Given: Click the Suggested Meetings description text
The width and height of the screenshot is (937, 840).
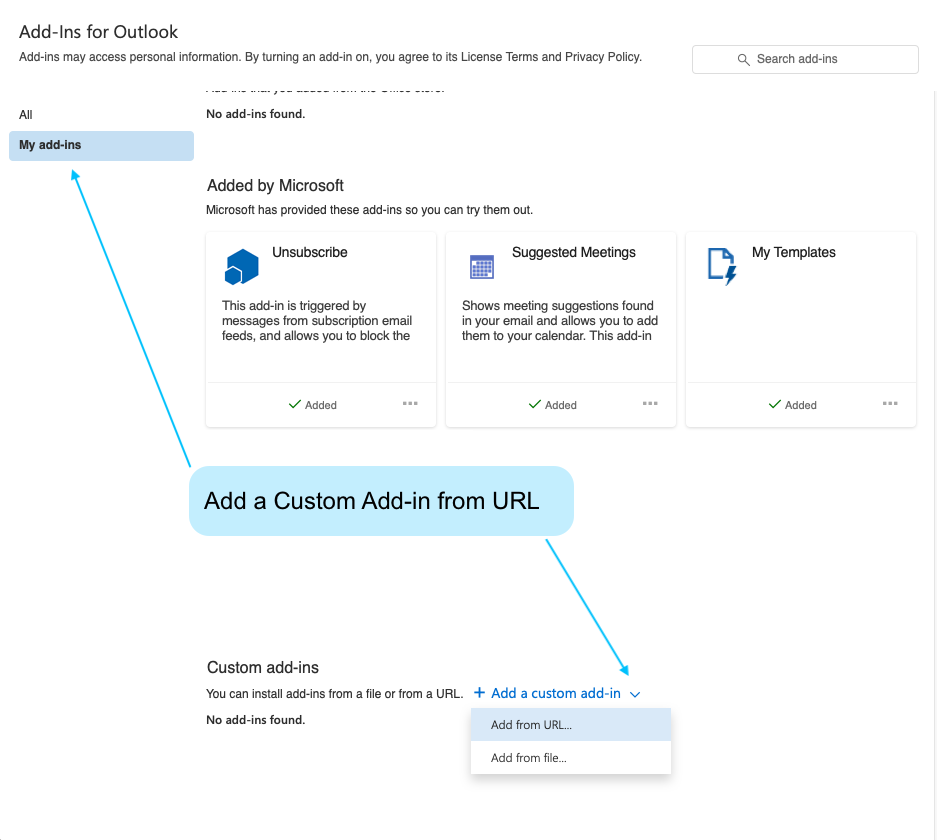Looking at the screenshot, I should point(560,321).
